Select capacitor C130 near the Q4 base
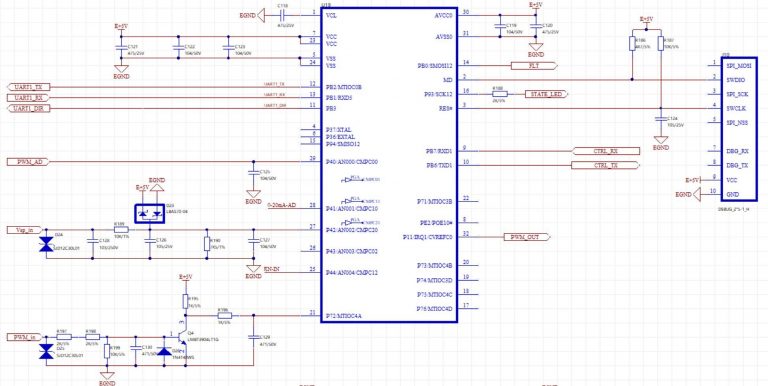Image resolution: width=768 pixels, height=386 pixels. (136, 347)
